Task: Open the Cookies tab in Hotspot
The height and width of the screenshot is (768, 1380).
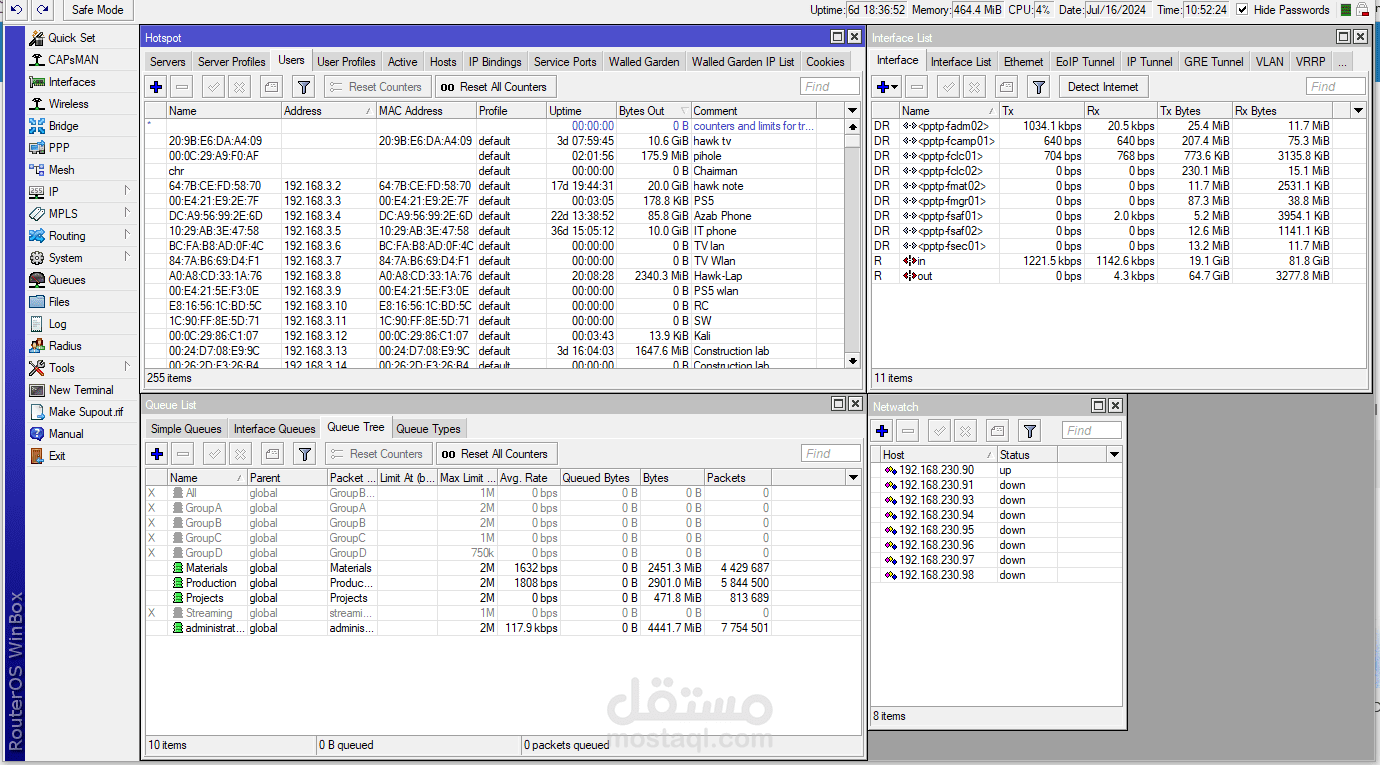Action: (825, 61)
